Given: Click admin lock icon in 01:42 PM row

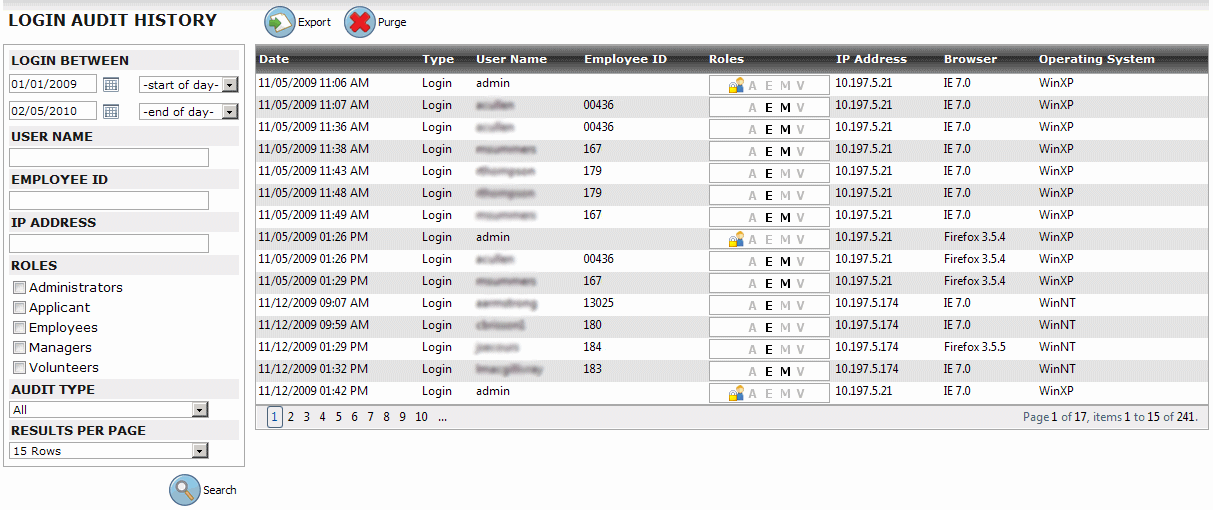Looking at the screenshot, I should pos(736,394).
